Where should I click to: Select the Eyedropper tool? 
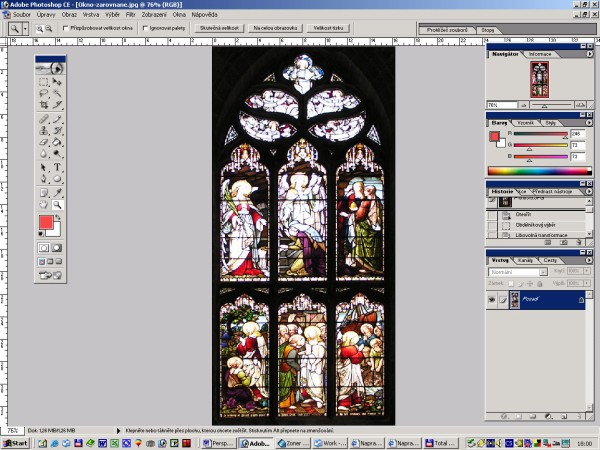[58, 192]
